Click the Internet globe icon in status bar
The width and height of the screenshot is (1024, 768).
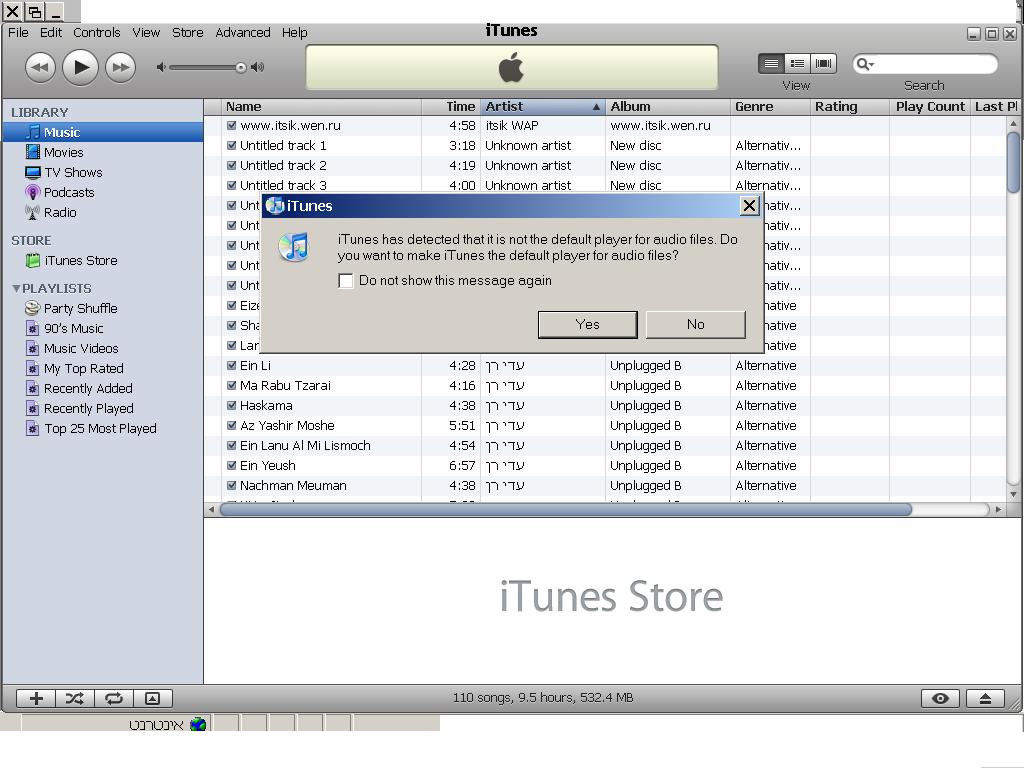coord(198,724)
